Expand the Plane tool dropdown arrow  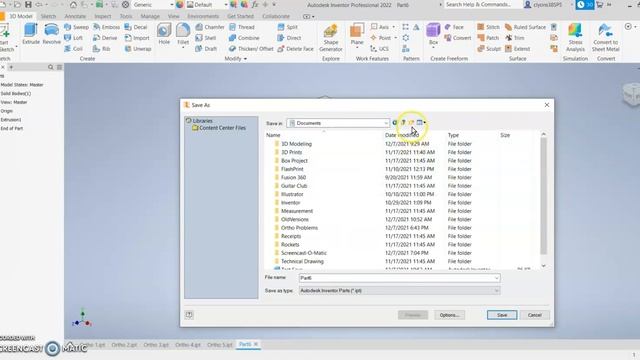coord(357,48)
